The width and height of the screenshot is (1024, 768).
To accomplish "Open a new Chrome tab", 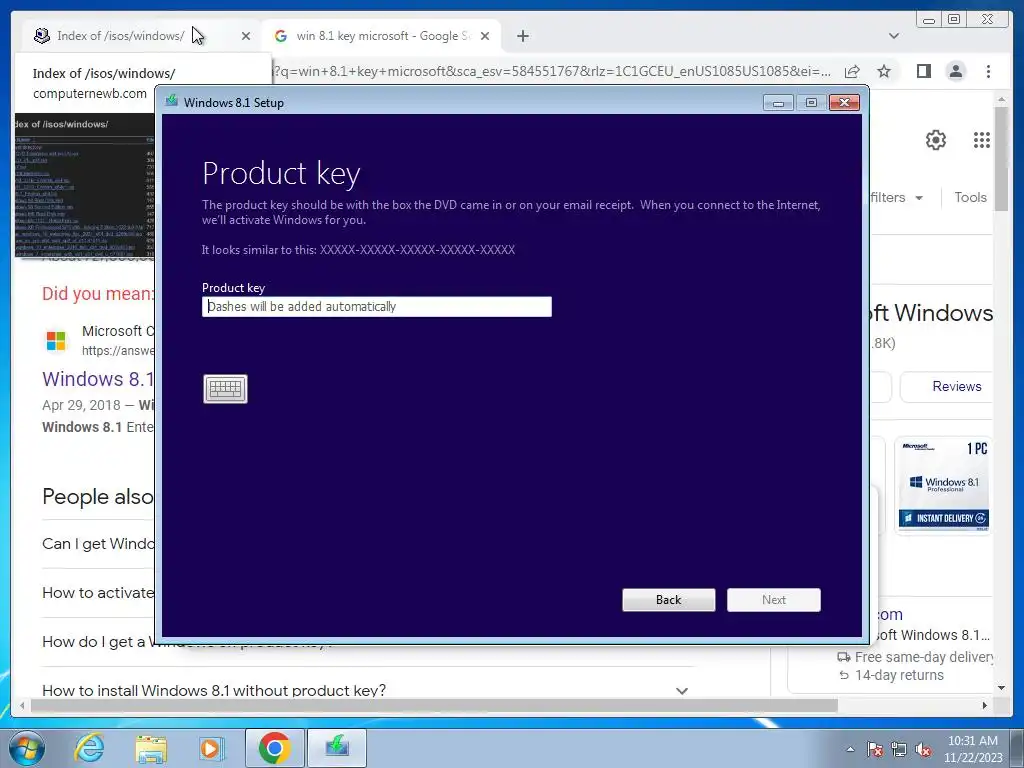I will (x=522, y=36).
